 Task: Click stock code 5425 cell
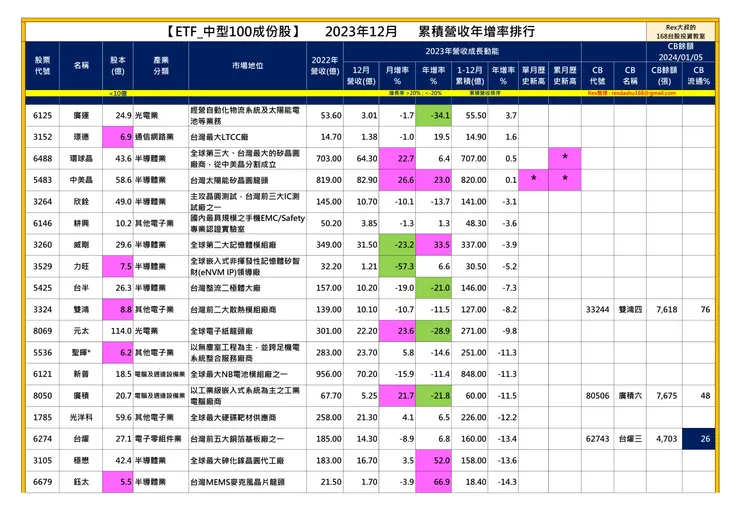click(x=42, y=288)
